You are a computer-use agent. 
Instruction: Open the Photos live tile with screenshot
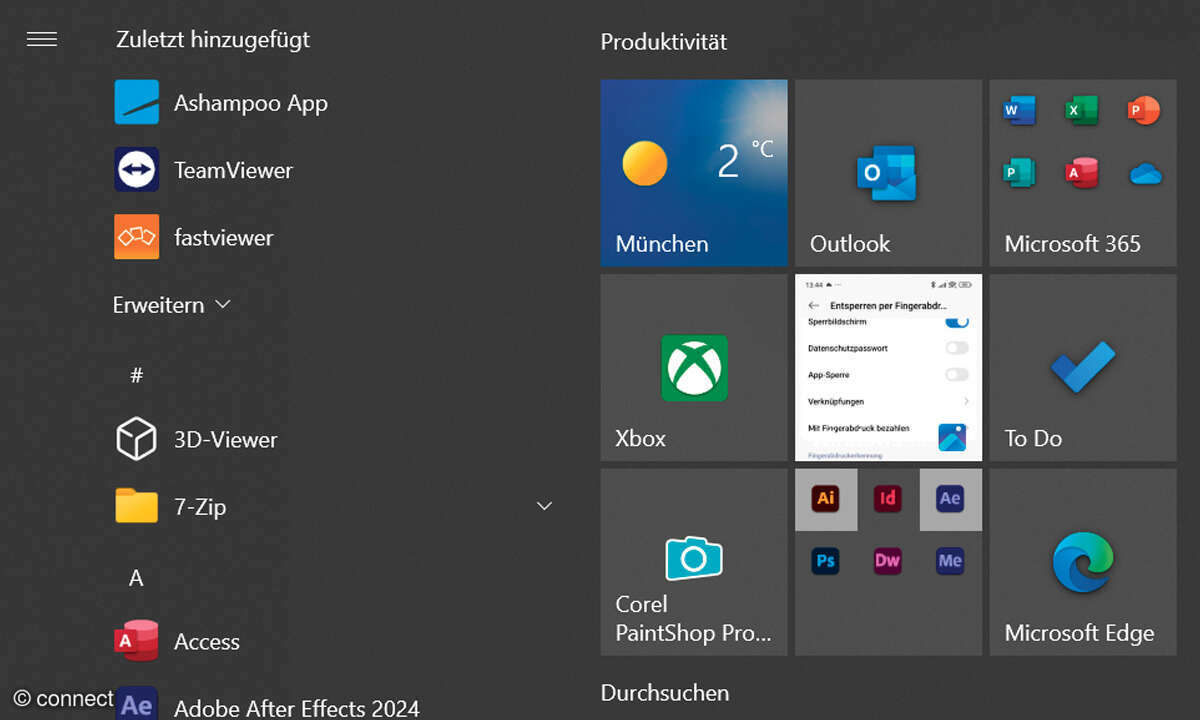(888, 367)
